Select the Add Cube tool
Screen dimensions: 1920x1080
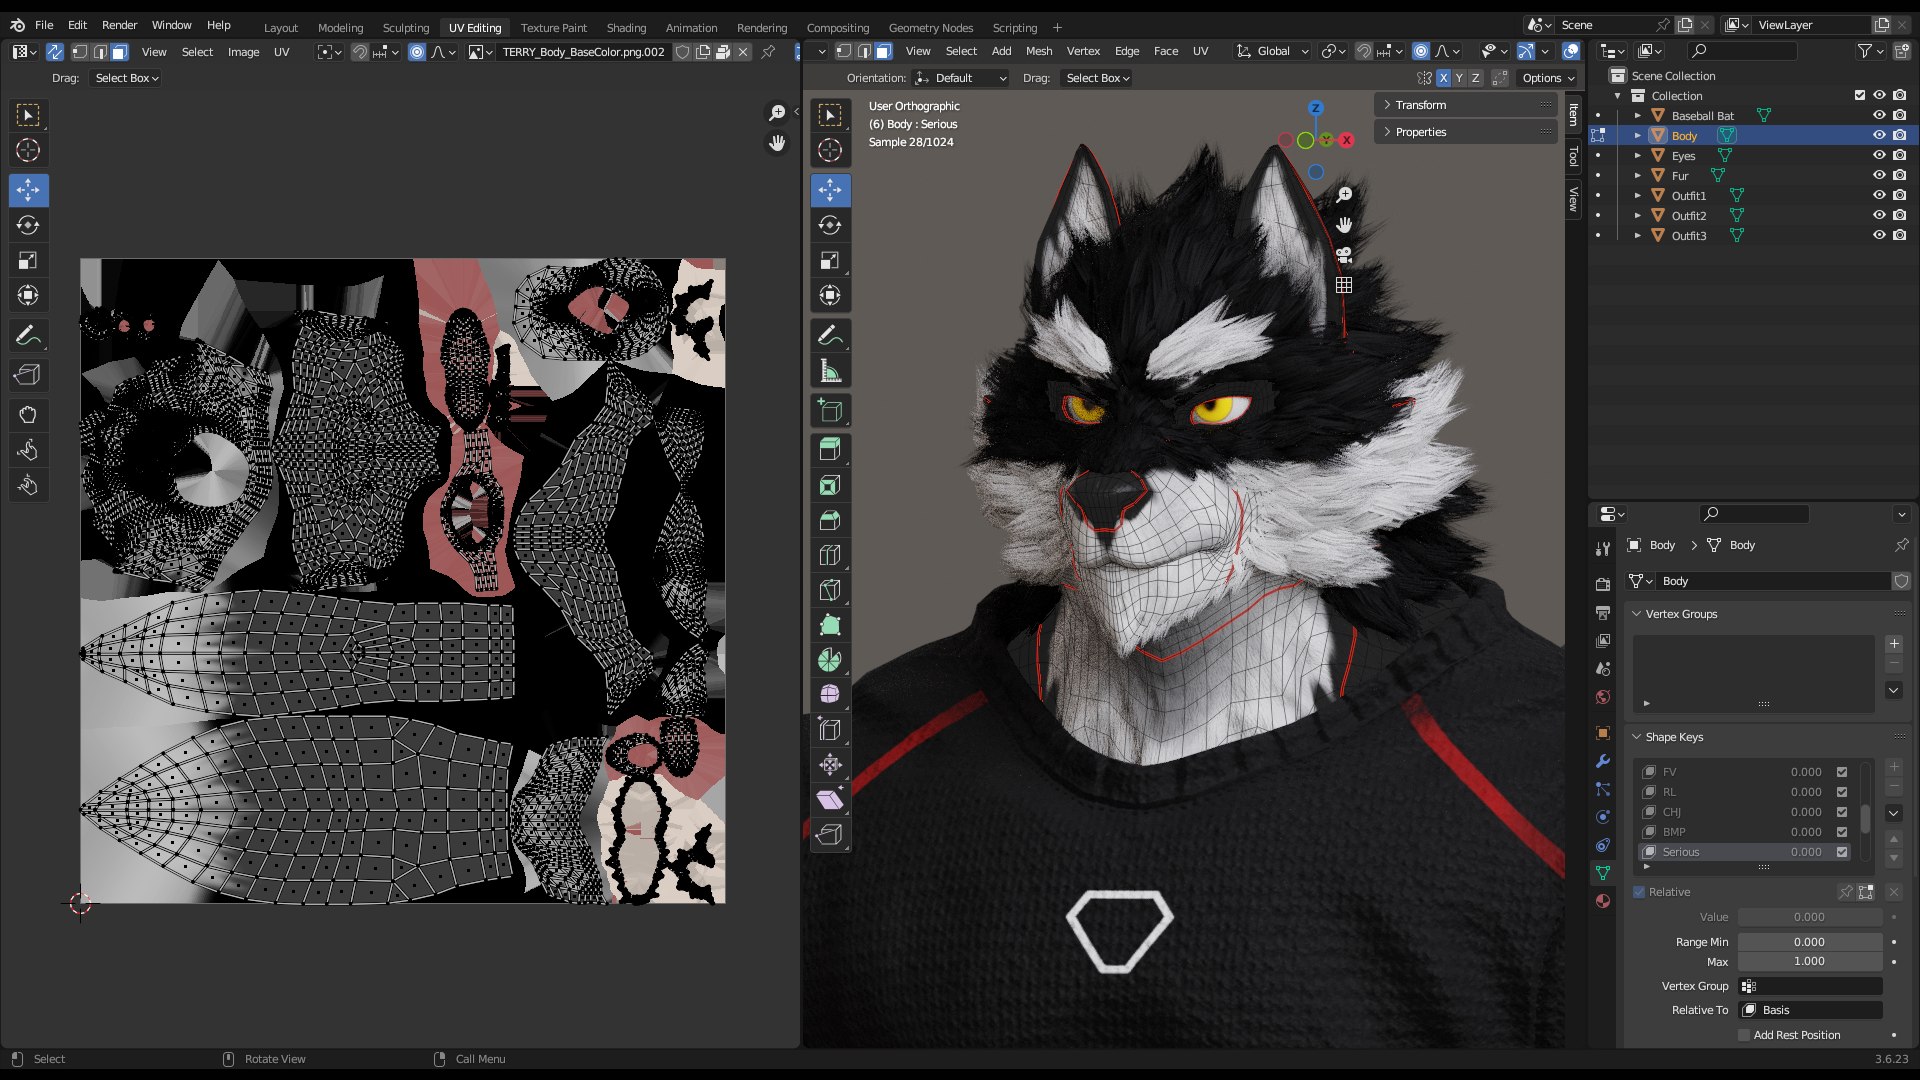tap(830, 410)
